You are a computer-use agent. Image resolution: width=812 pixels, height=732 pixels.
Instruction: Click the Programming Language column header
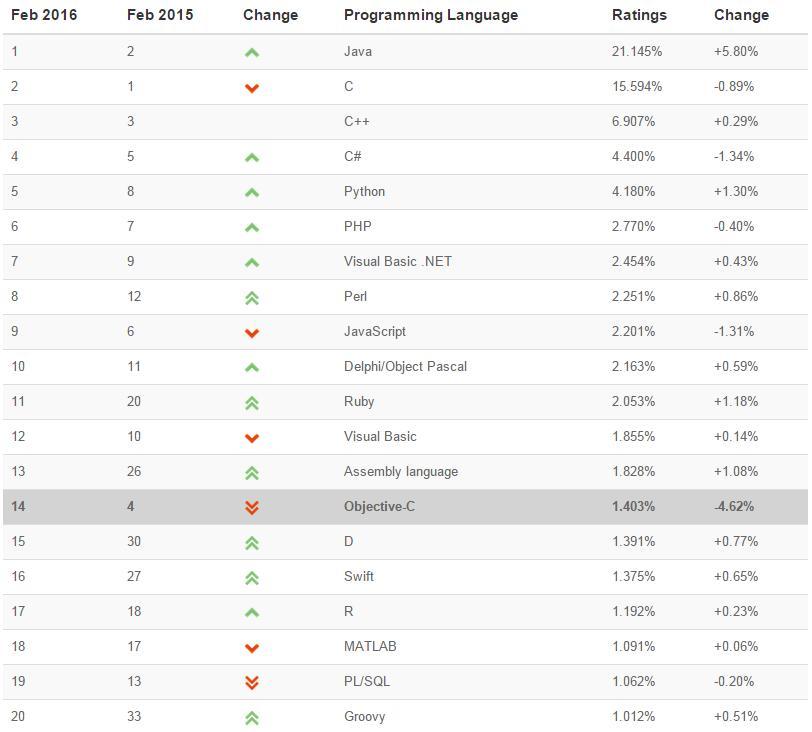430,15
